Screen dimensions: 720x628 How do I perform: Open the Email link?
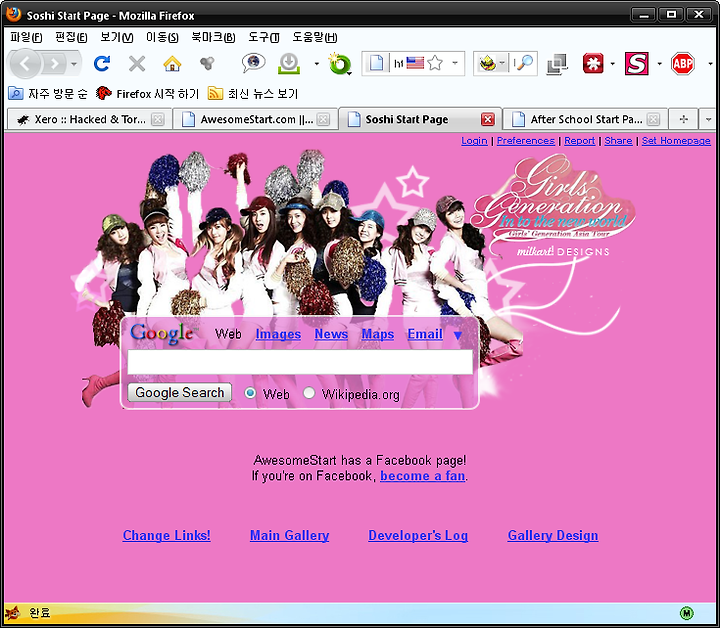point(425,334)
